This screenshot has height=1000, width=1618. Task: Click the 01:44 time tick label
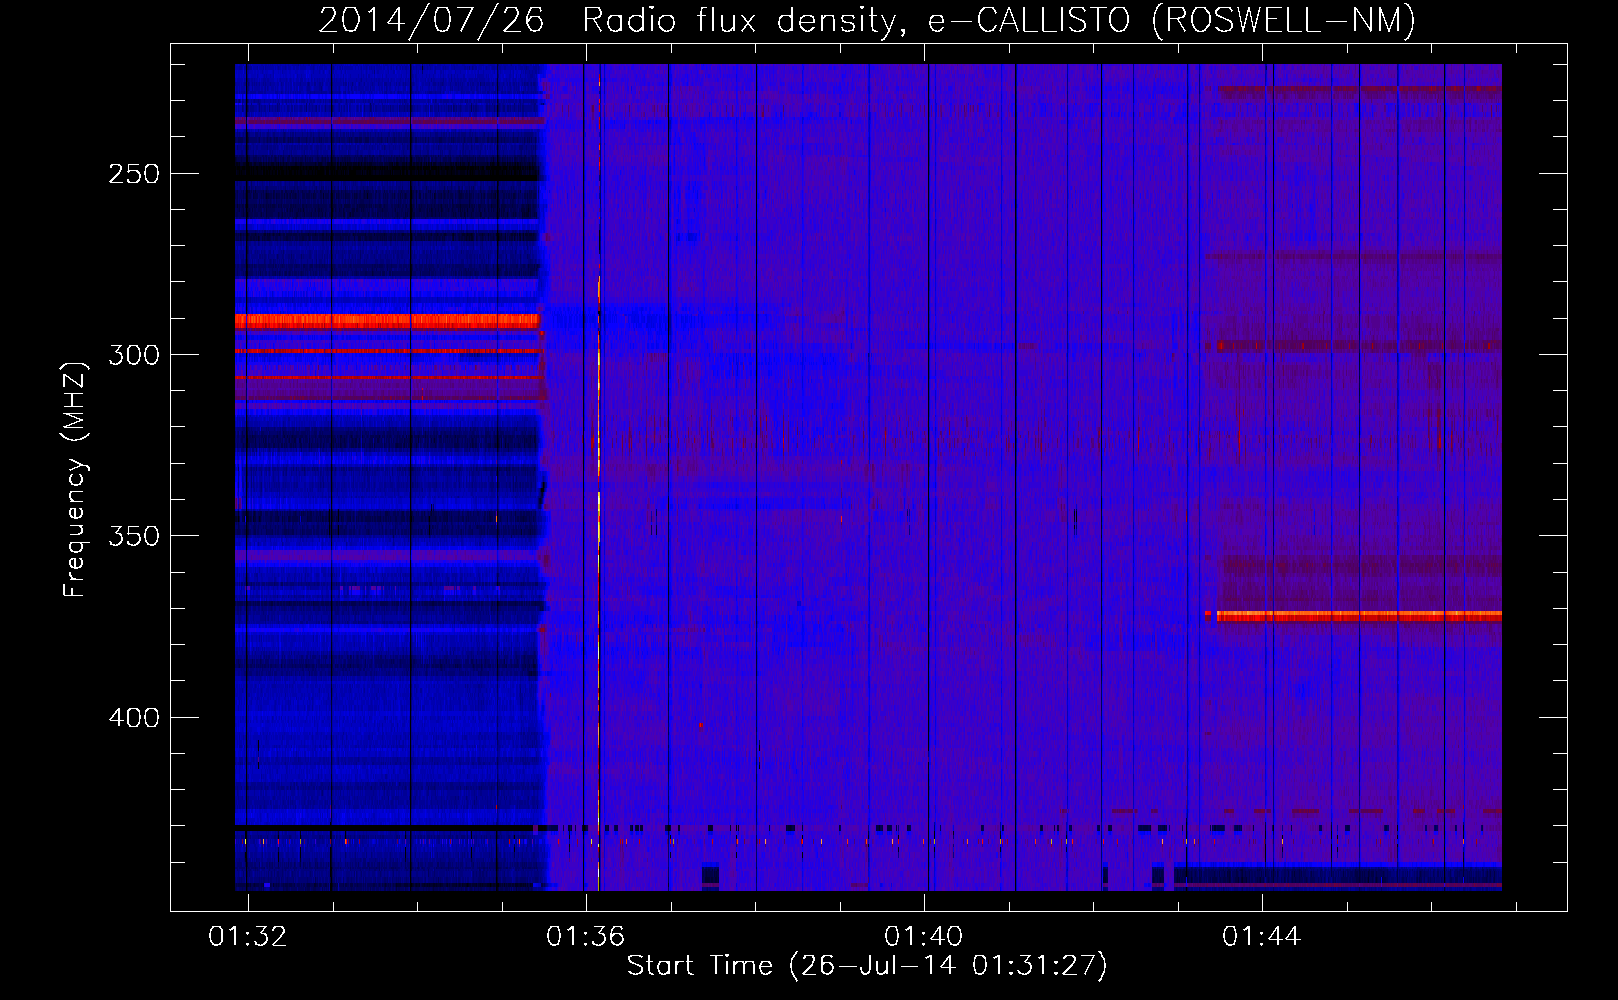pos(1261,936)
